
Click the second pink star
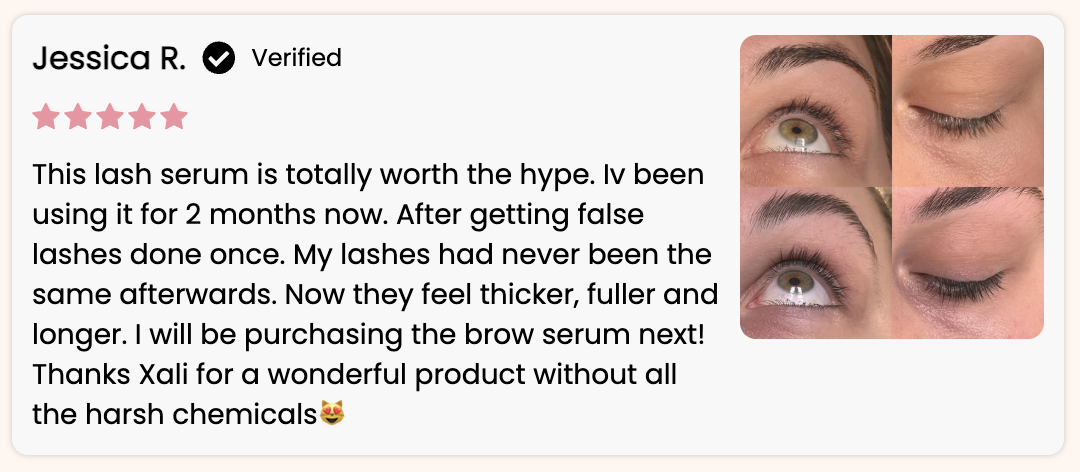coord(78,116)
